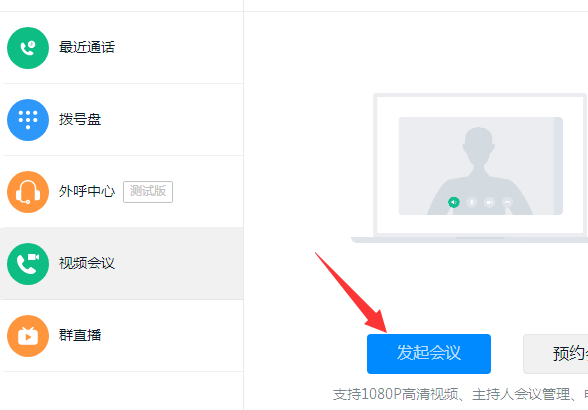
Task: Start a meeting with 发起会议 button
Action: tap(429, 354)
